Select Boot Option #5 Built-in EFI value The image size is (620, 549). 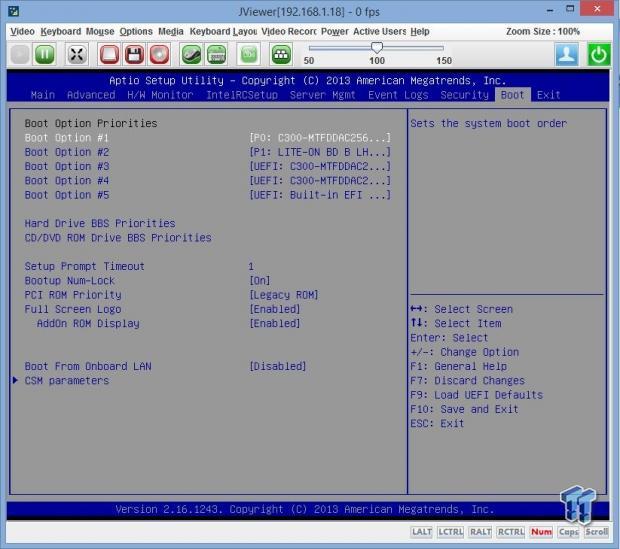pos(320,195)
